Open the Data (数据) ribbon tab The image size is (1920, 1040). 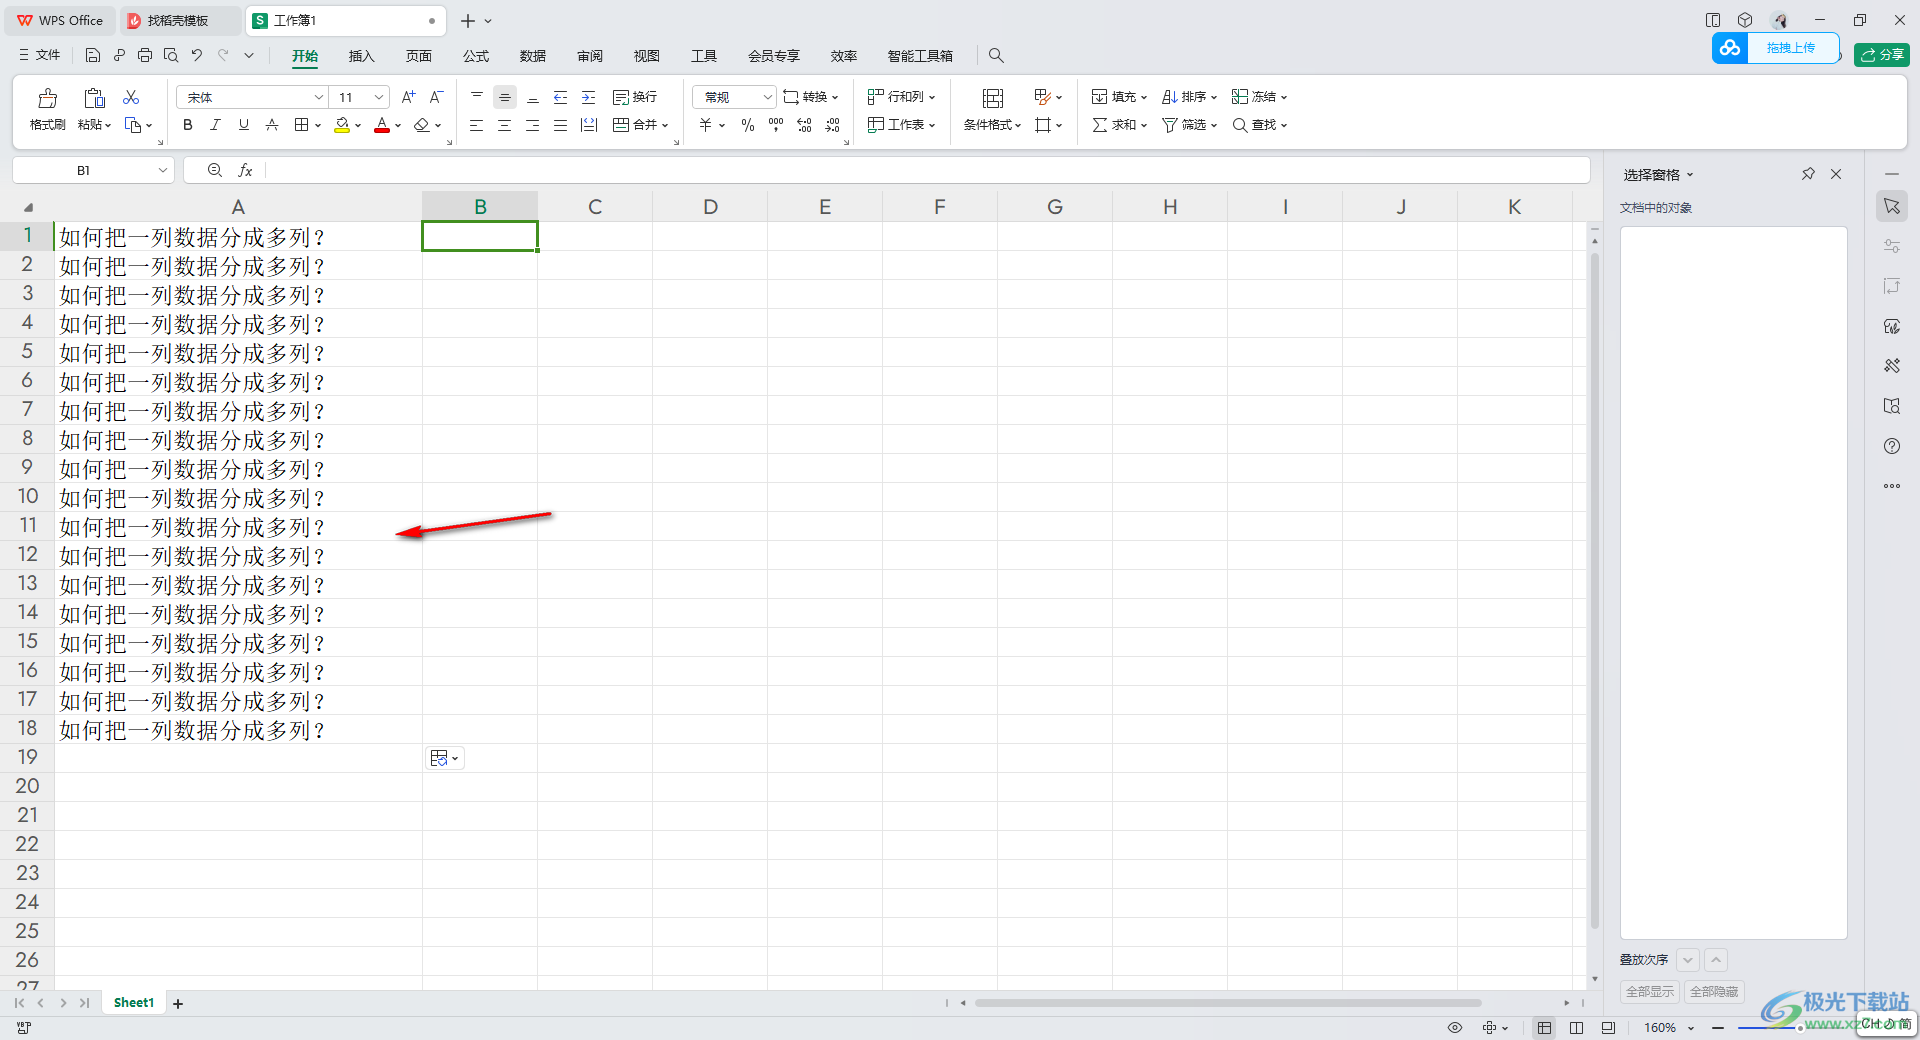(533, 56)
